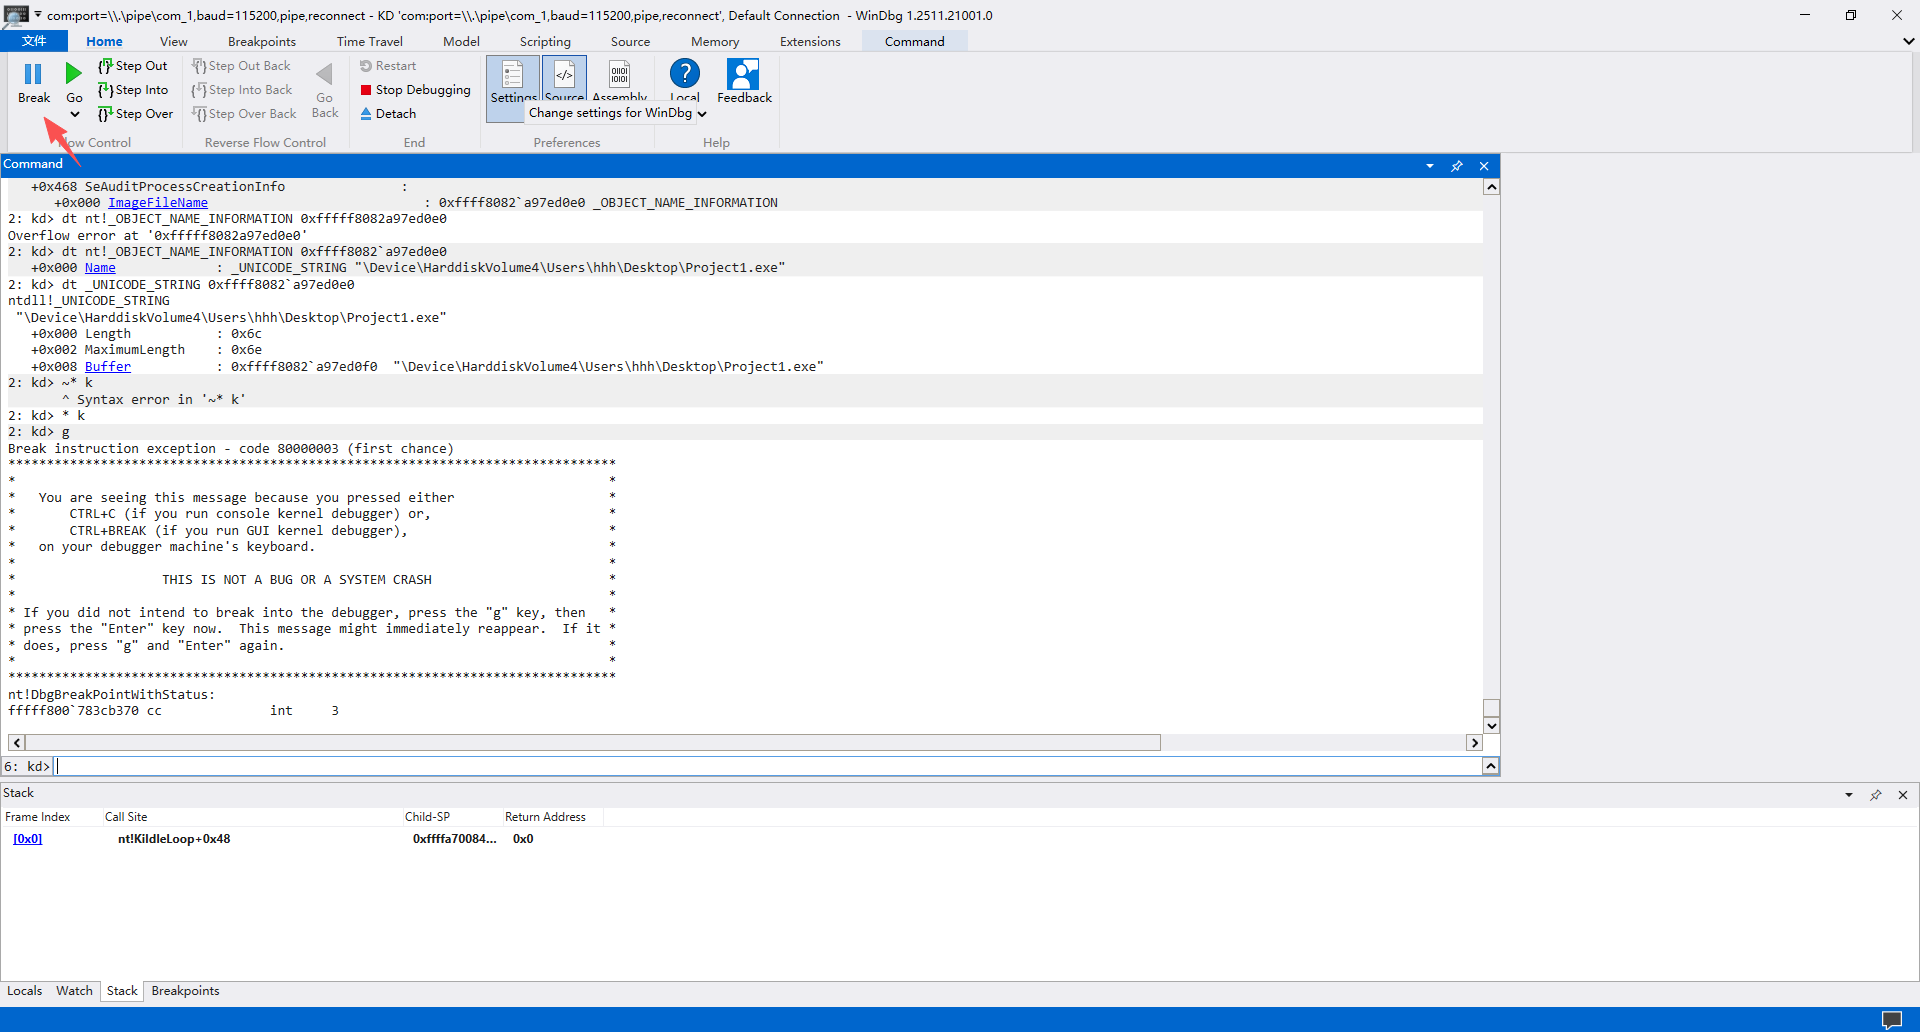The width and height of the screenshot is (1920, 1032).
Task: Open the Settings preferences icon
Action: (512, 75)
